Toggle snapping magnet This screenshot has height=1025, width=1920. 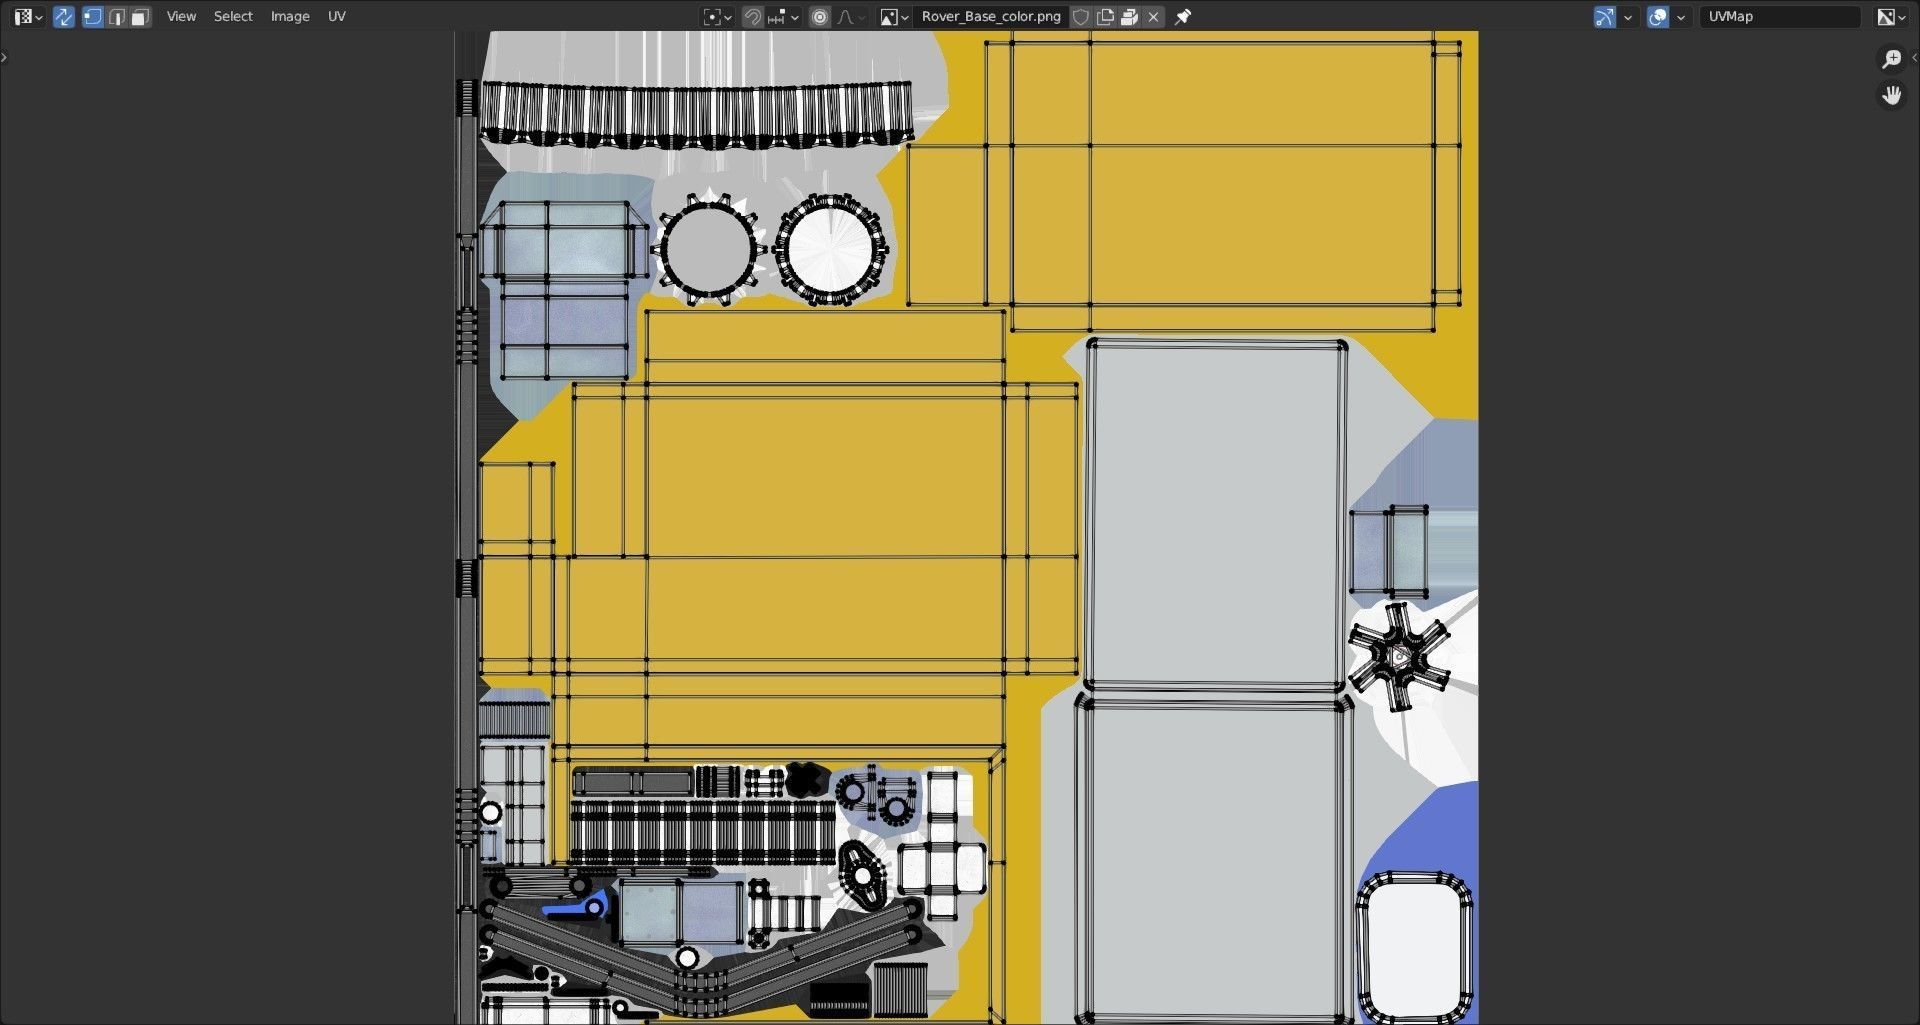point(752,16)
